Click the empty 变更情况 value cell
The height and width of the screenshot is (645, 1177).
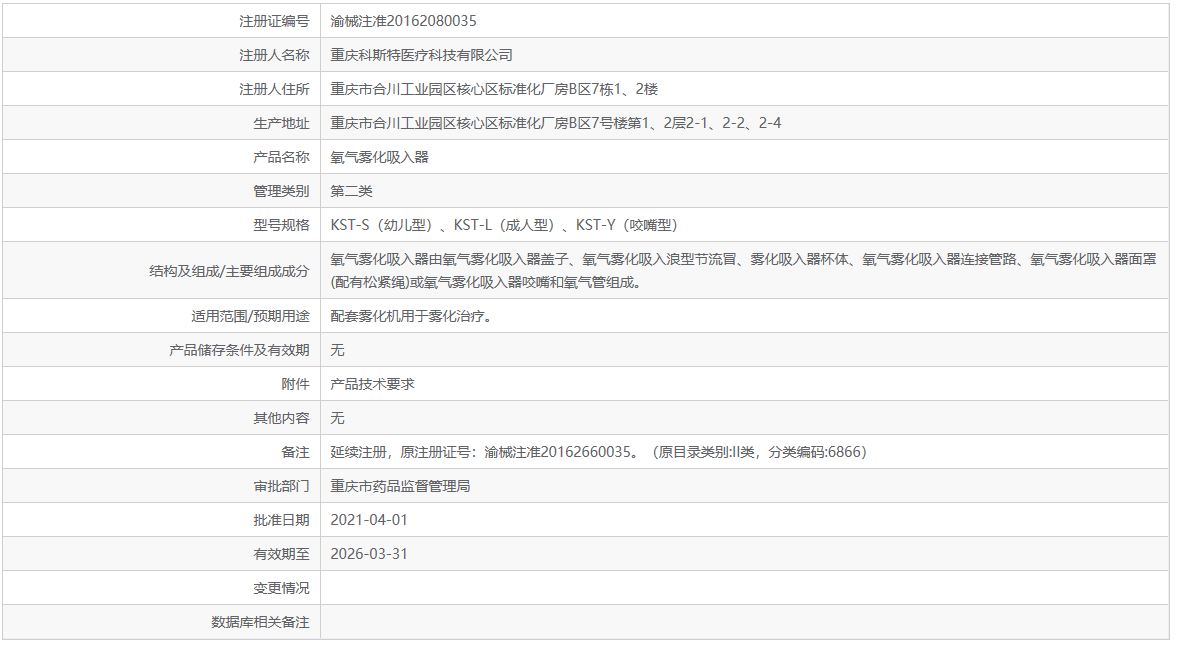[600, 587]
